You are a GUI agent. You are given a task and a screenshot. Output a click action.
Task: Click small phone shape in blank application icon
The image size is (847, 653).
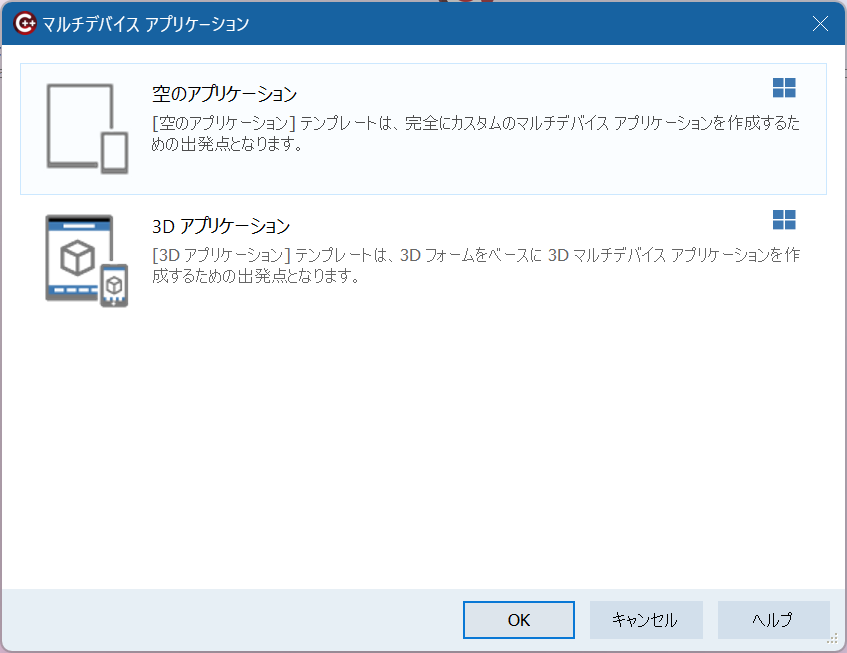114,152
